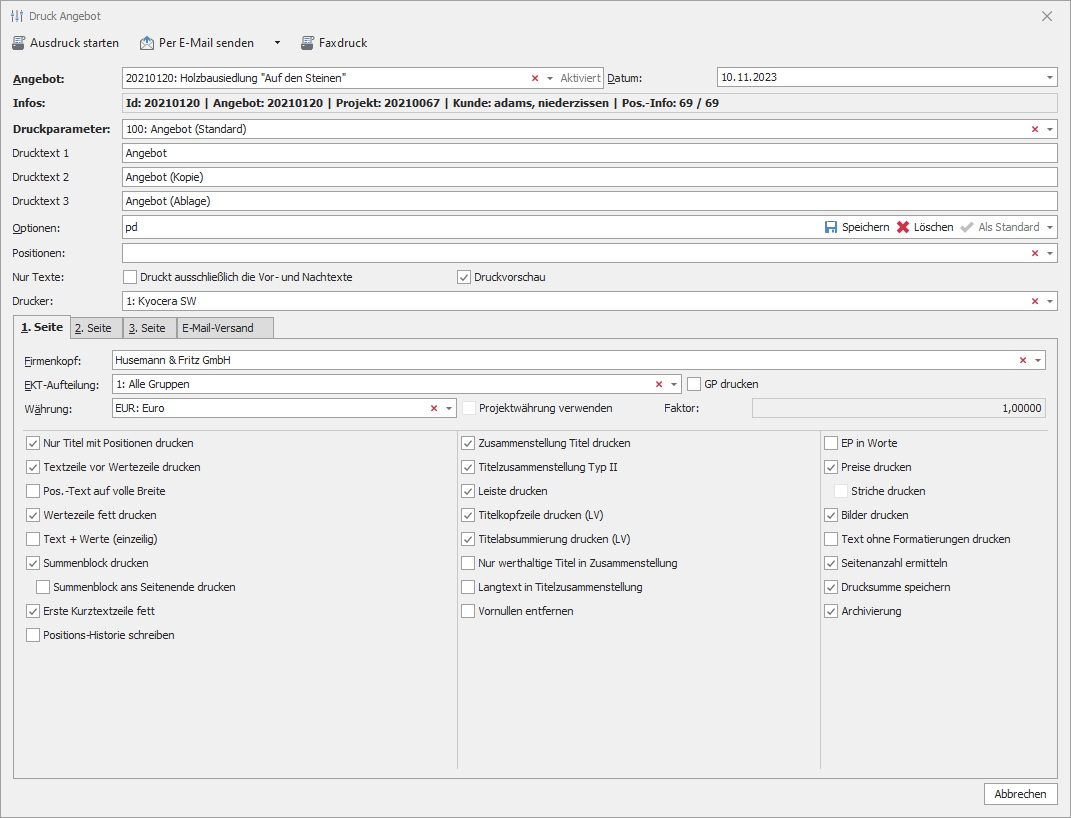Clear the Angebot field with red x
Viewport: 1071px width, 818px height.
[535, 78]
